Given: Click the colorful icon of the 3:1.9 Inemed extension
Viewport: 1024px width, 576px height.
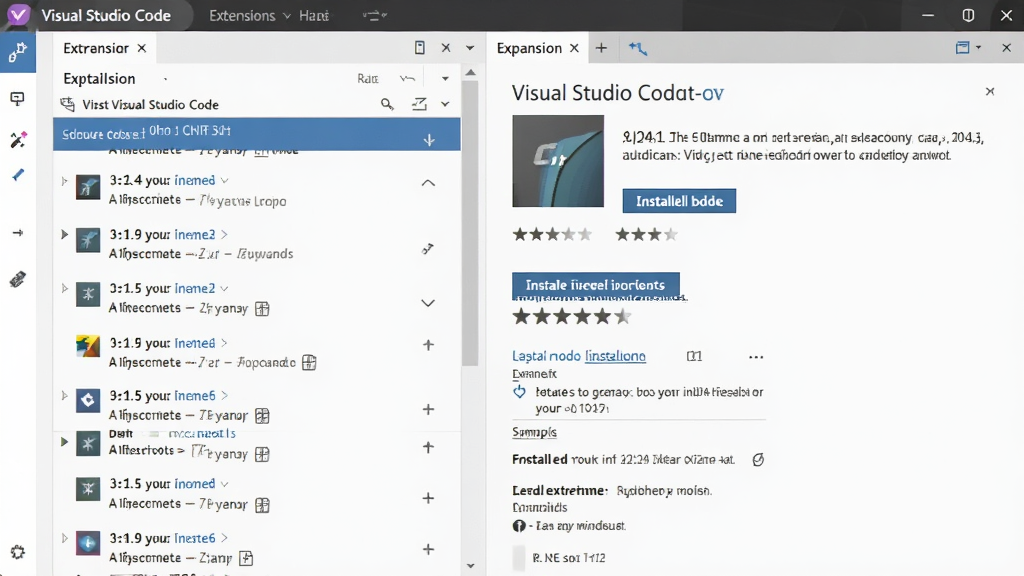Looking at the screenshot, I should point(88,346).
